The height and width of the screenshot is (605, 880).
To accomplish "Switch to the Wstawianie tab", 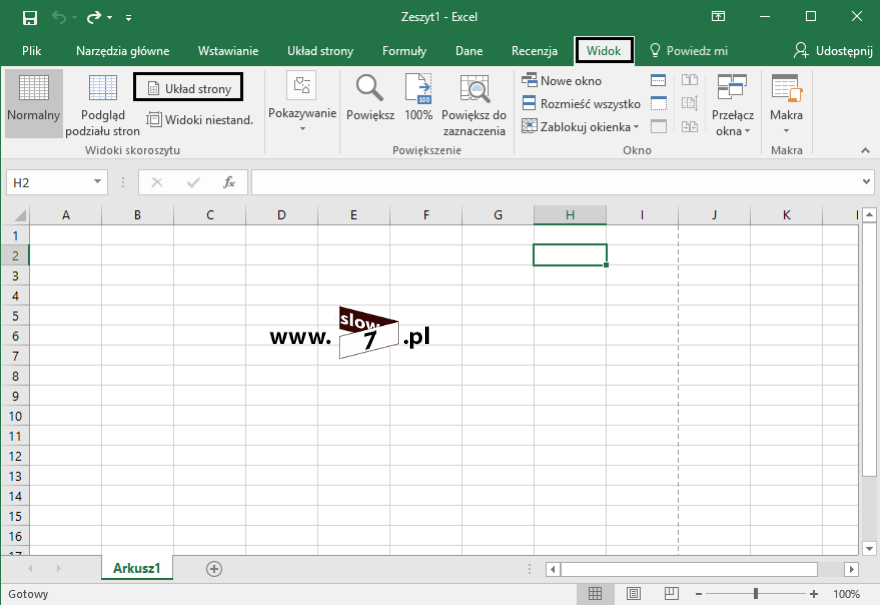I will tap(228, 51).
